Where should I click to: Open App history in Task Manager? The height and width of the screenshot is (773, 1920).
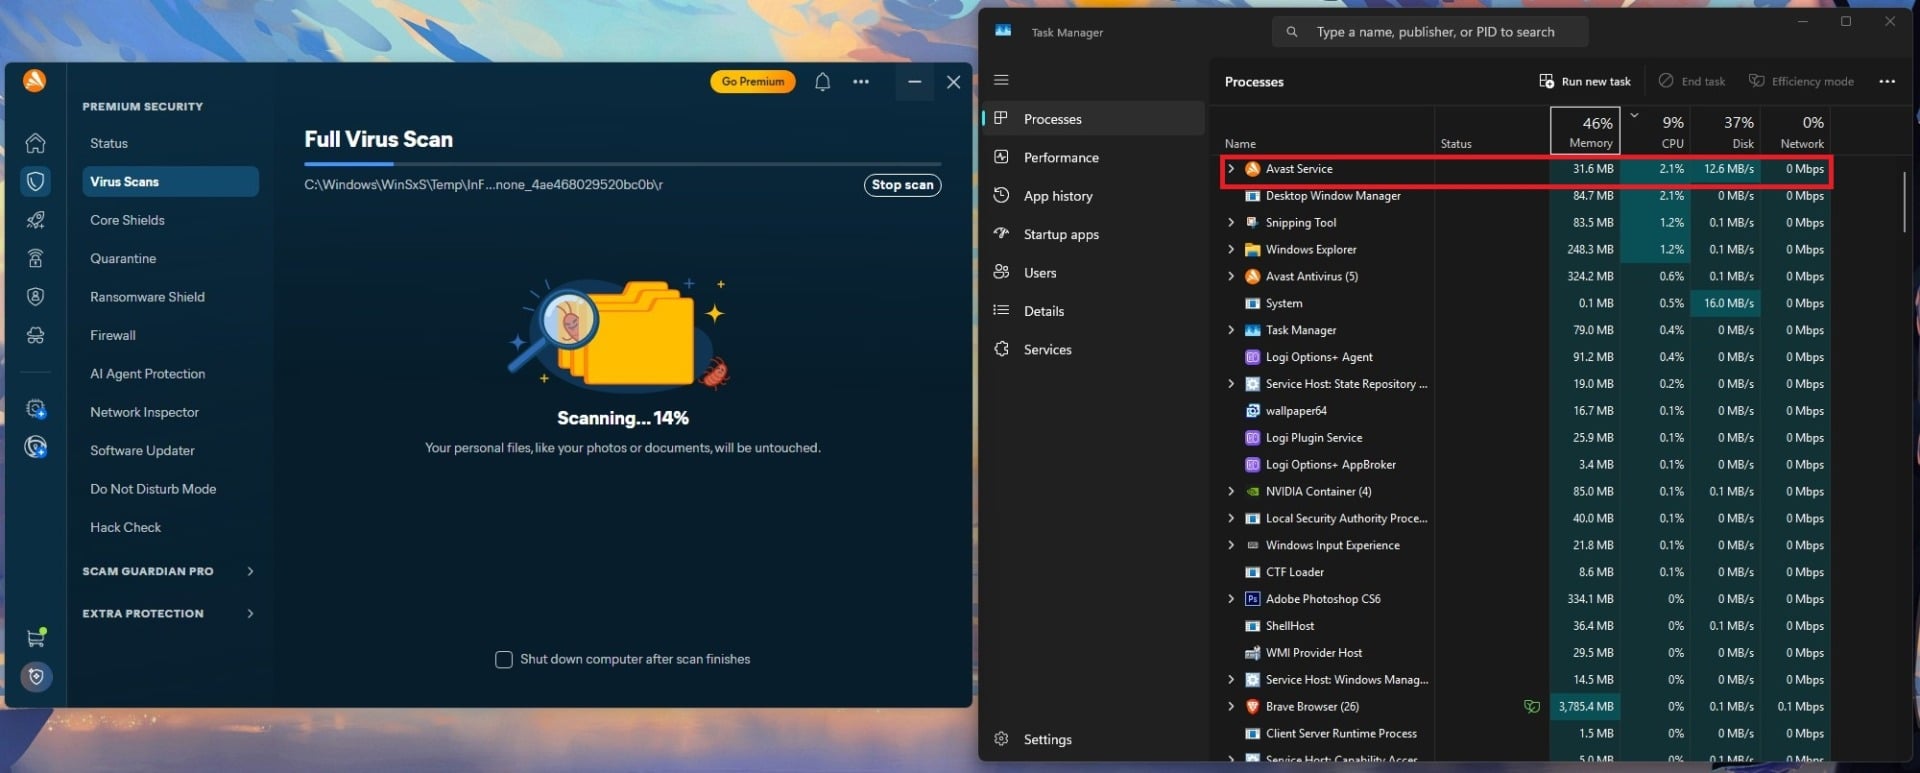[1094, 196]
